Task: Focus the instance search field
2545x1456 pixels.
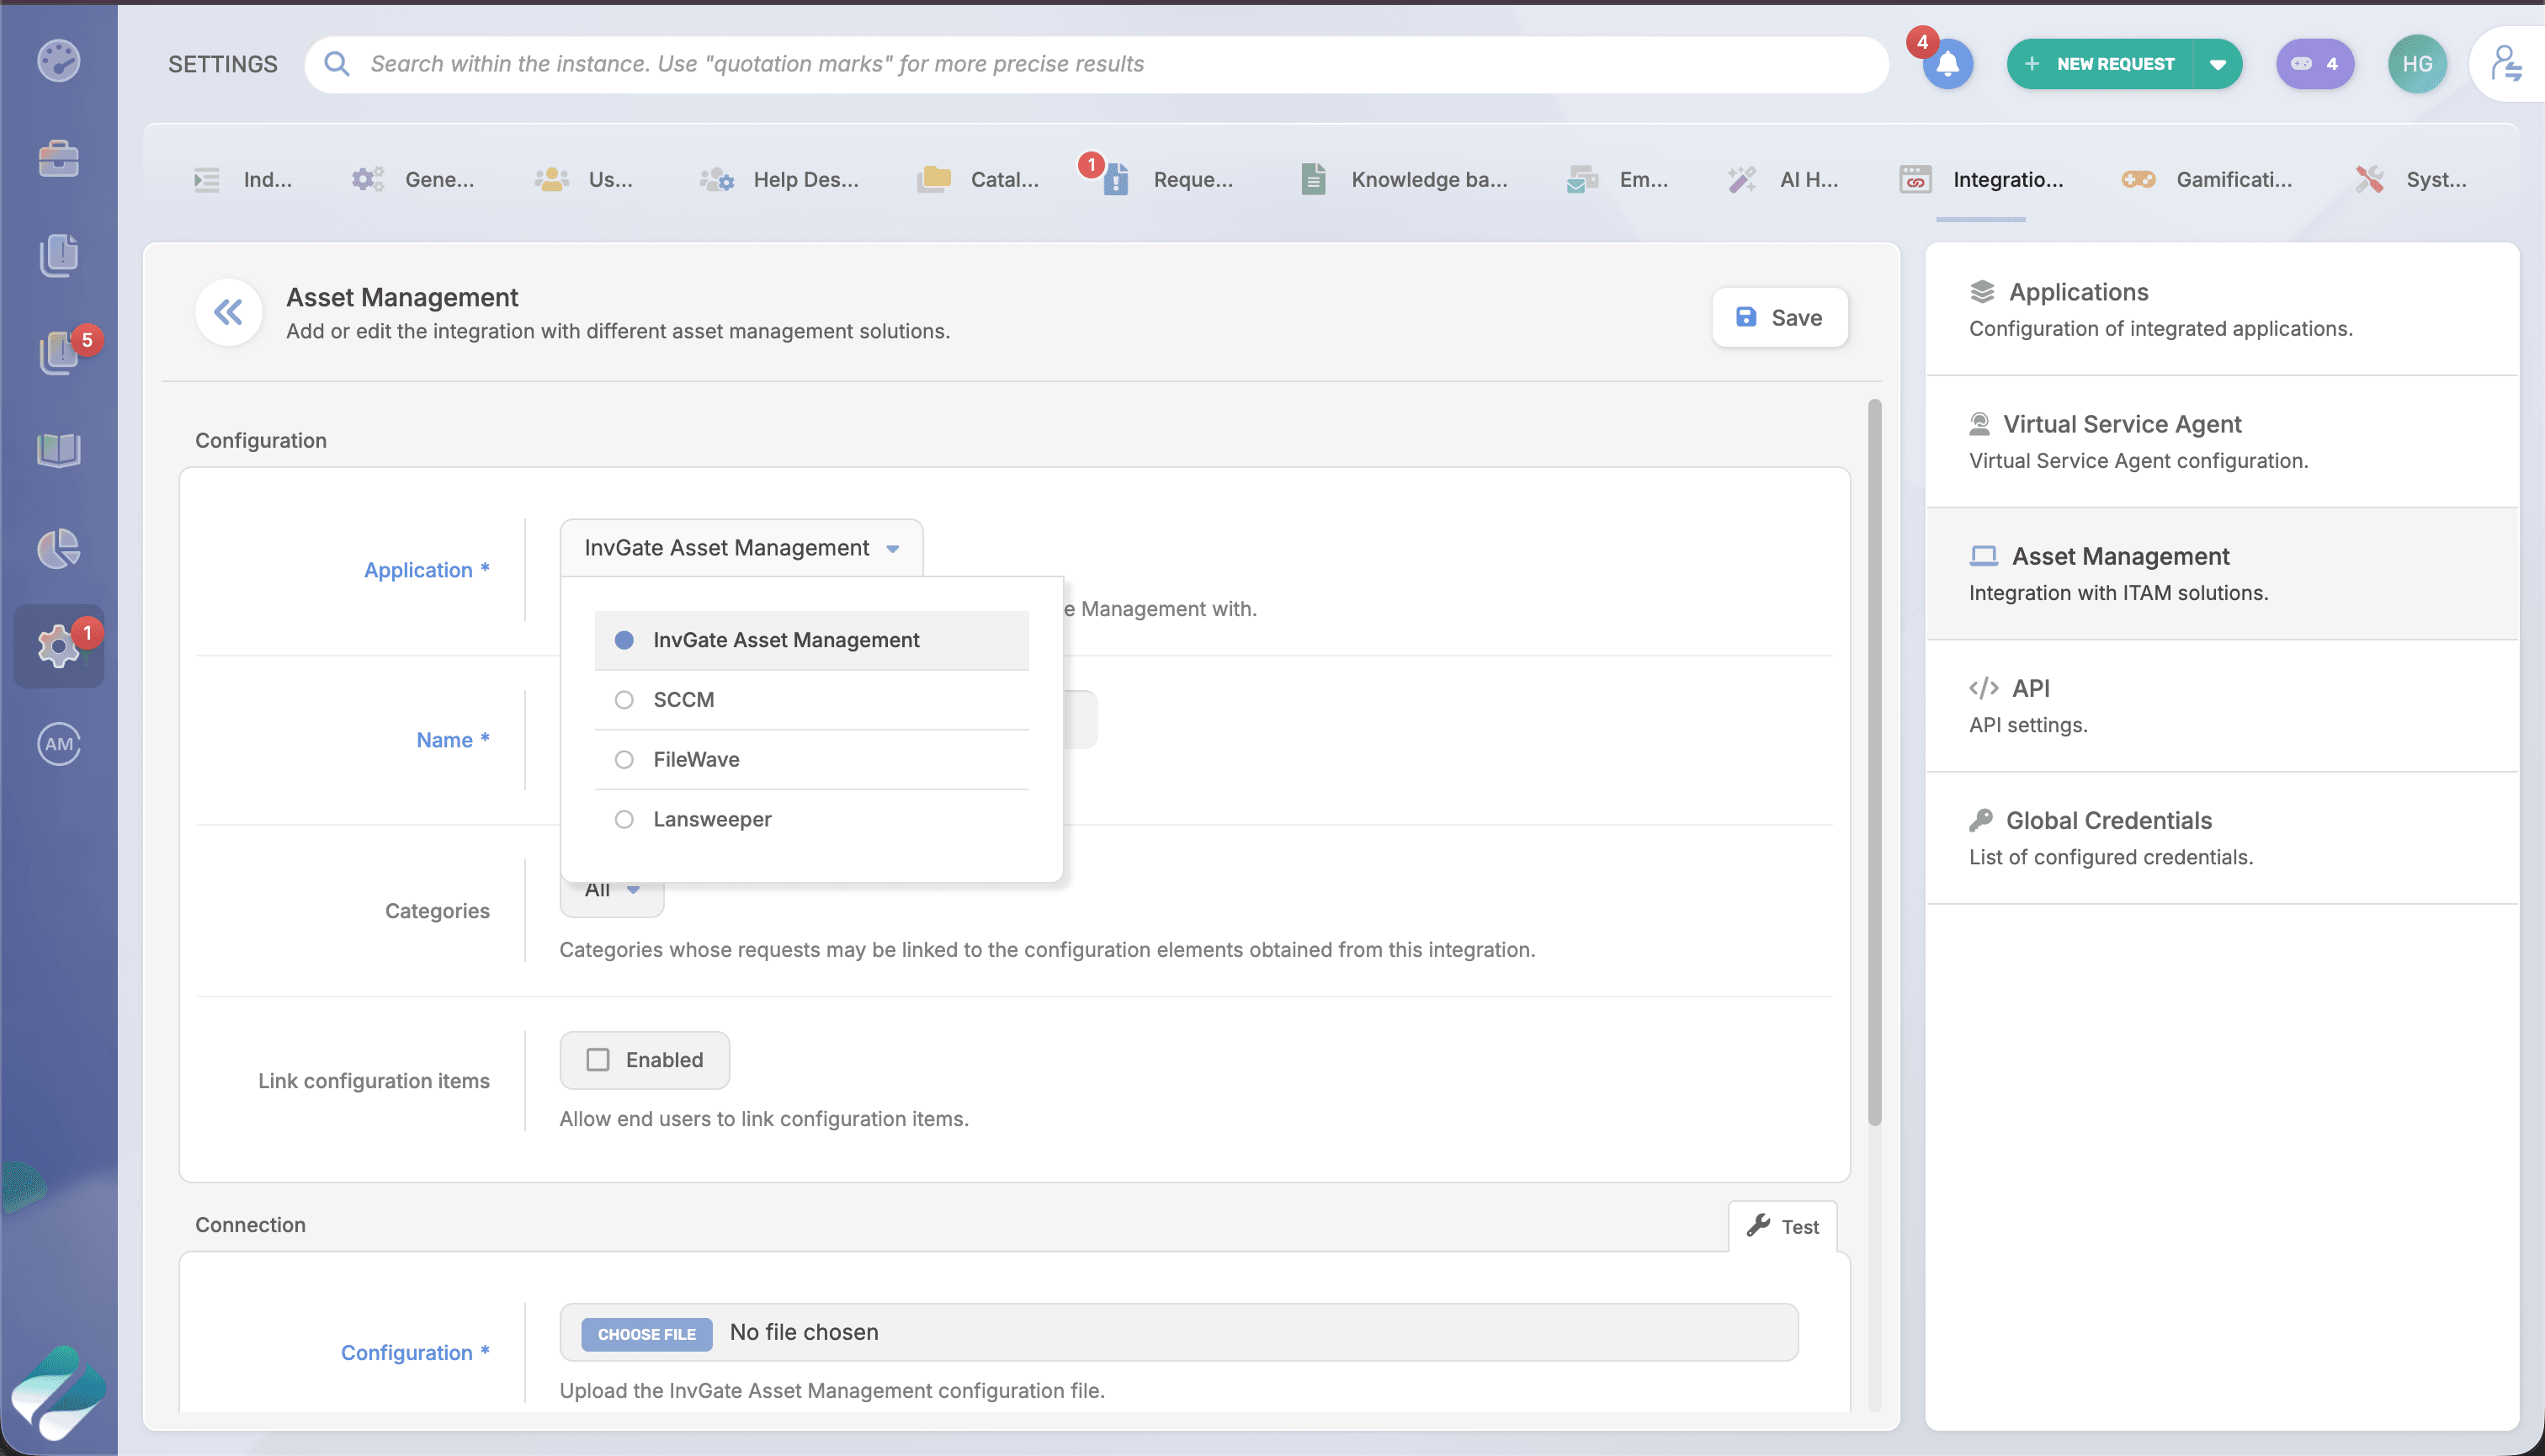Action: [1097, 64]
